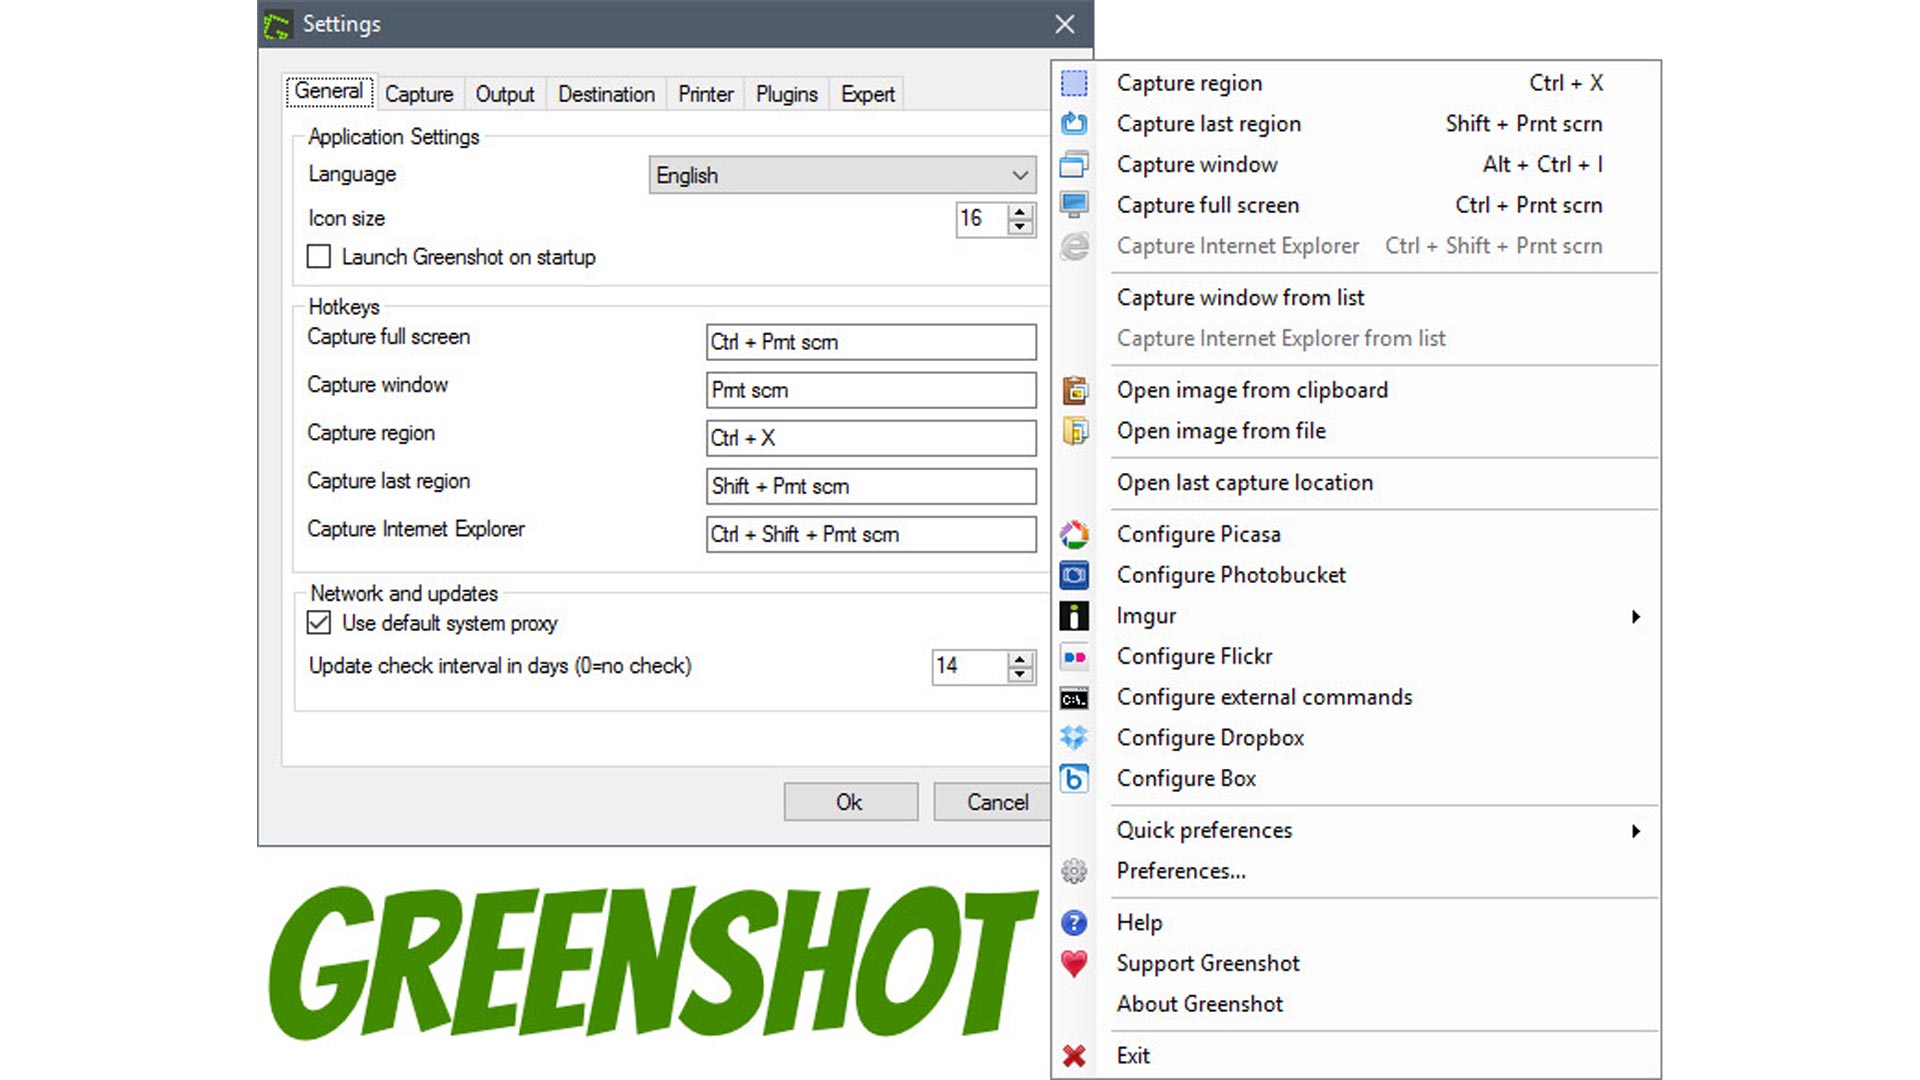Click the Internet Explorer icon in menu
This screenshot has height=1080, width=1920.
pyautogui.click(x=1074, y=246)
